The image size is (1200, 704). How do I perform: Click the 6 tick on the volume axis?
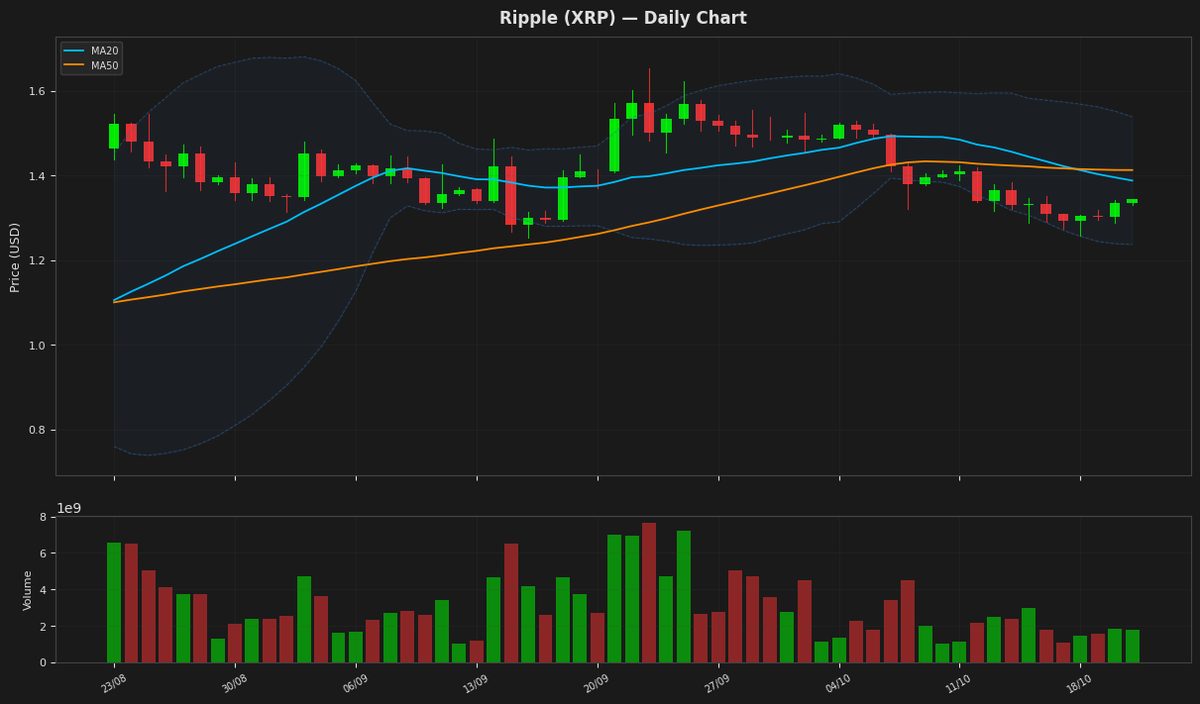43,553
